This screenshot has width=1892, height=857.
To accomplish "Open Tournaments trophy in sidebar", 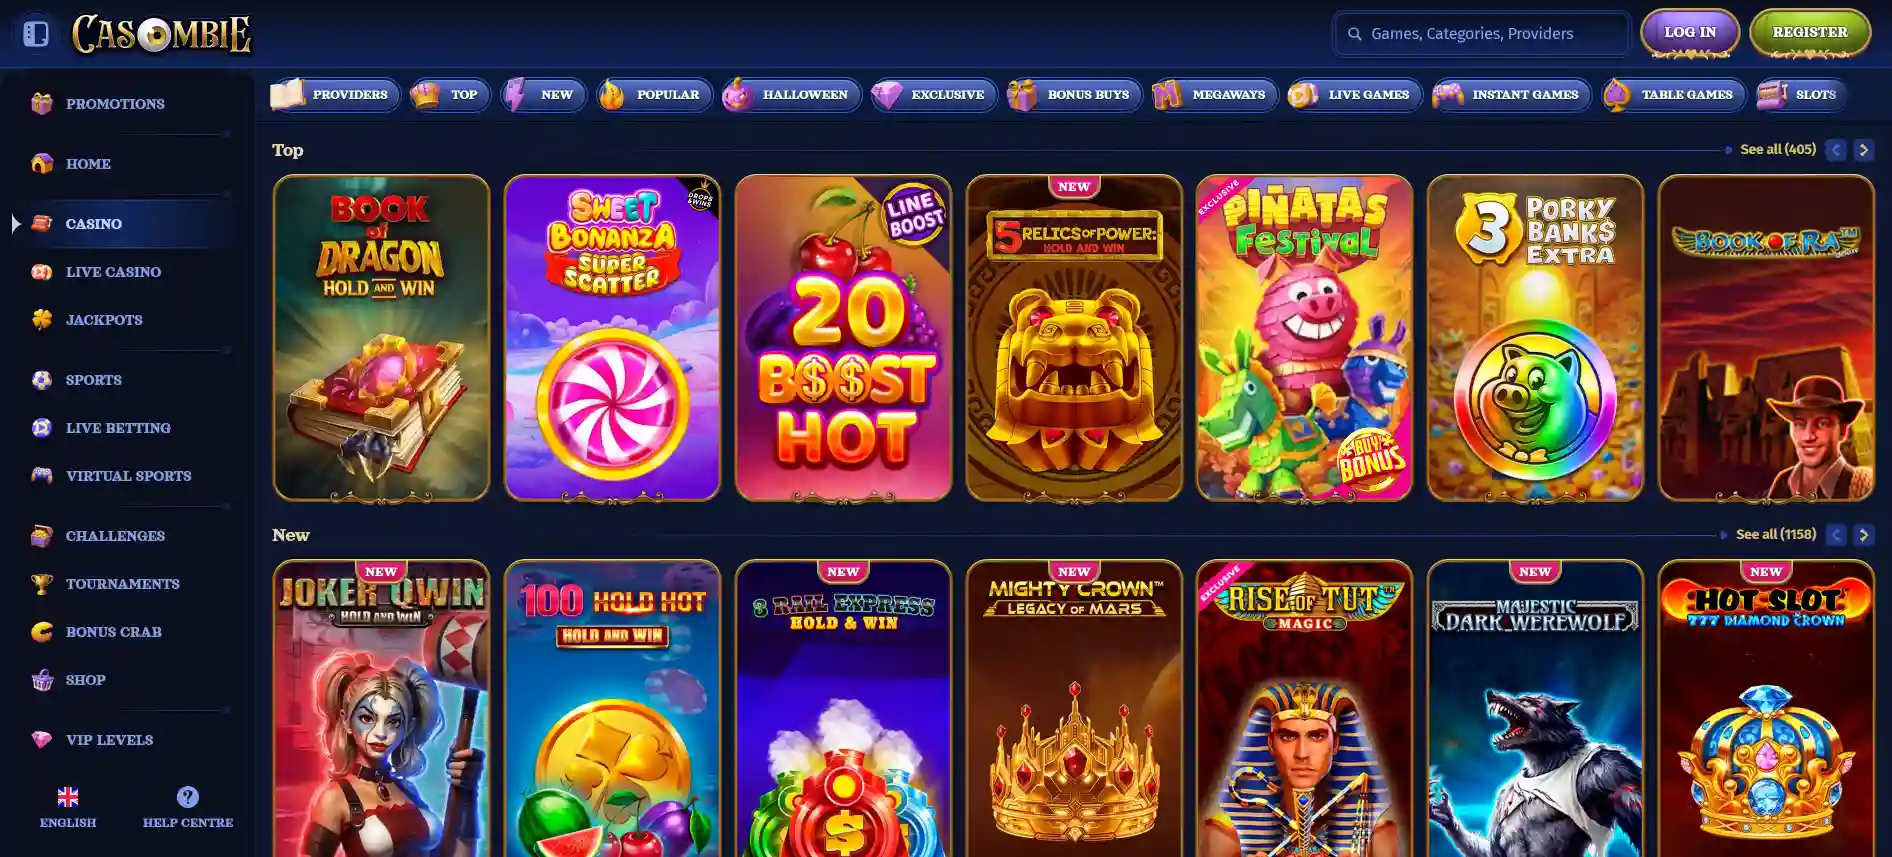I will click(x=42, y=584).
